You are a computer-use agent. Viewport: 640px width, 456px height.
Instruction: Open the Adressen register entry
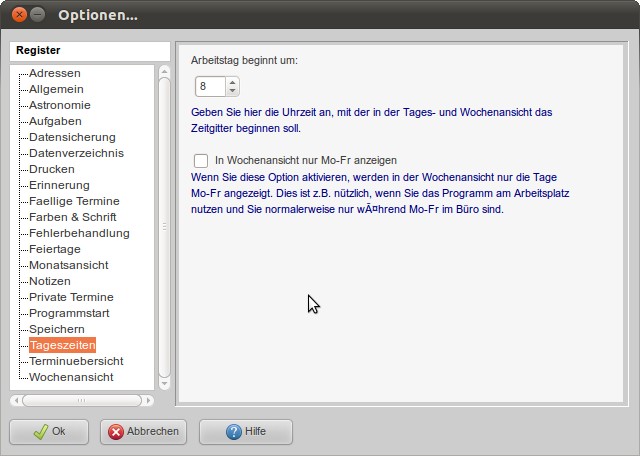(55, 73)
